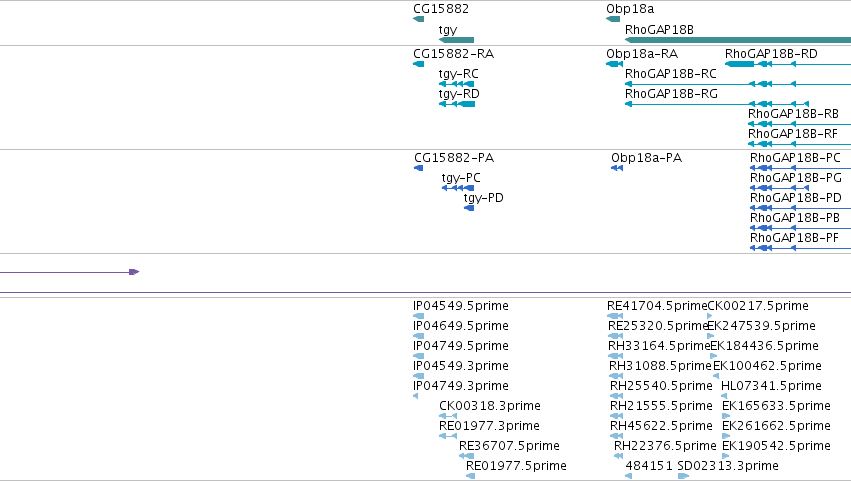The image size is (851, 481).
Task: Click the RhoGAP18B-PC label
Action: pos(795,158)
